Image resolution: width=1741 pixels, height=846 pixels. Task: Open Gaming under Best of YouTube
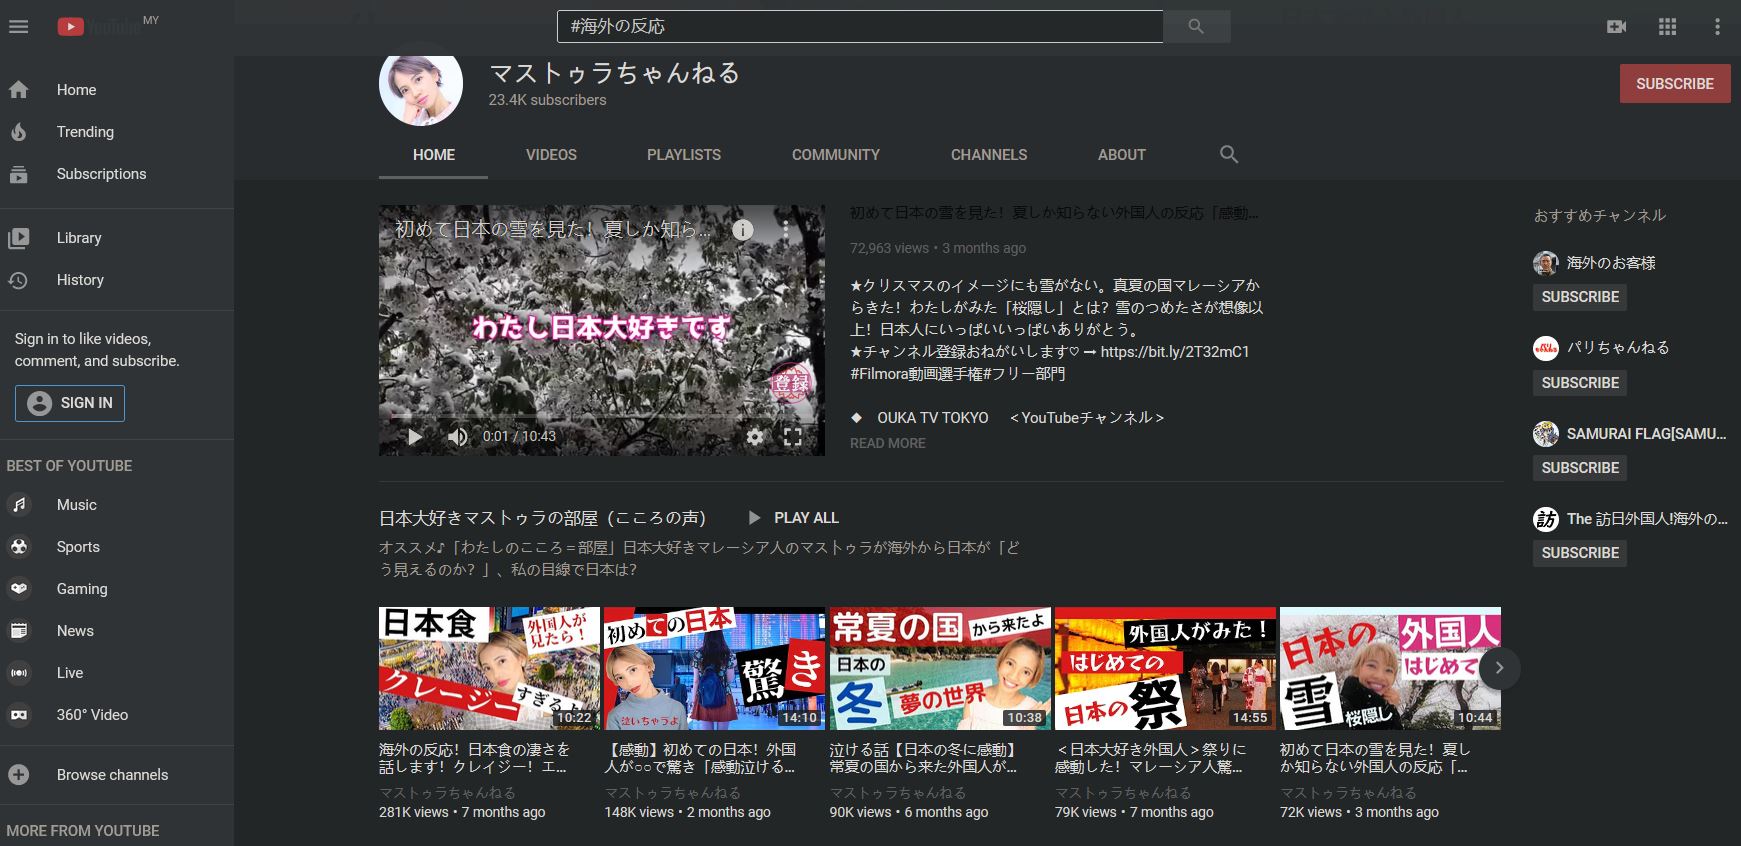point(117,589)
